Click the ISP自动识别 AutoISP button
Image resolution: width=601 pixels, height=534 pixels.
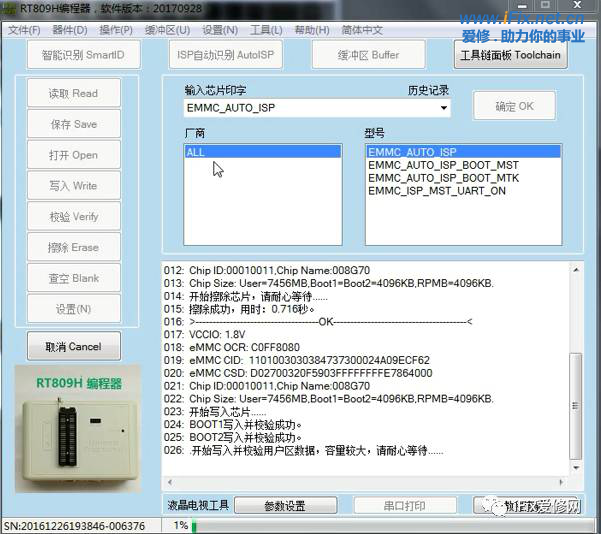(x=225, y=55)
